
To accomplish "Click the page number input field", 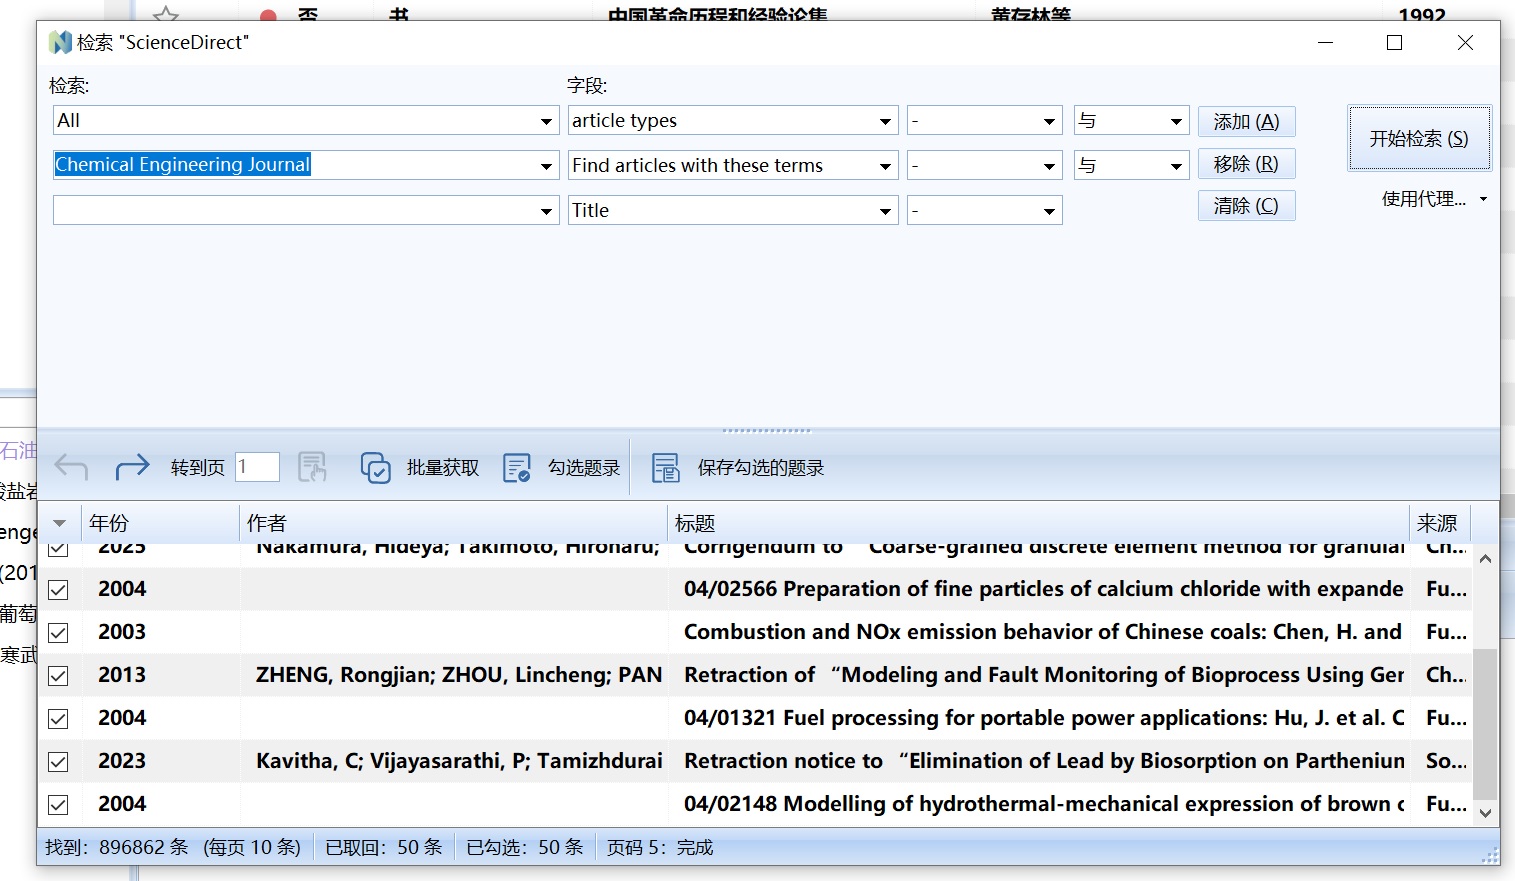I will tap(257, 467).
